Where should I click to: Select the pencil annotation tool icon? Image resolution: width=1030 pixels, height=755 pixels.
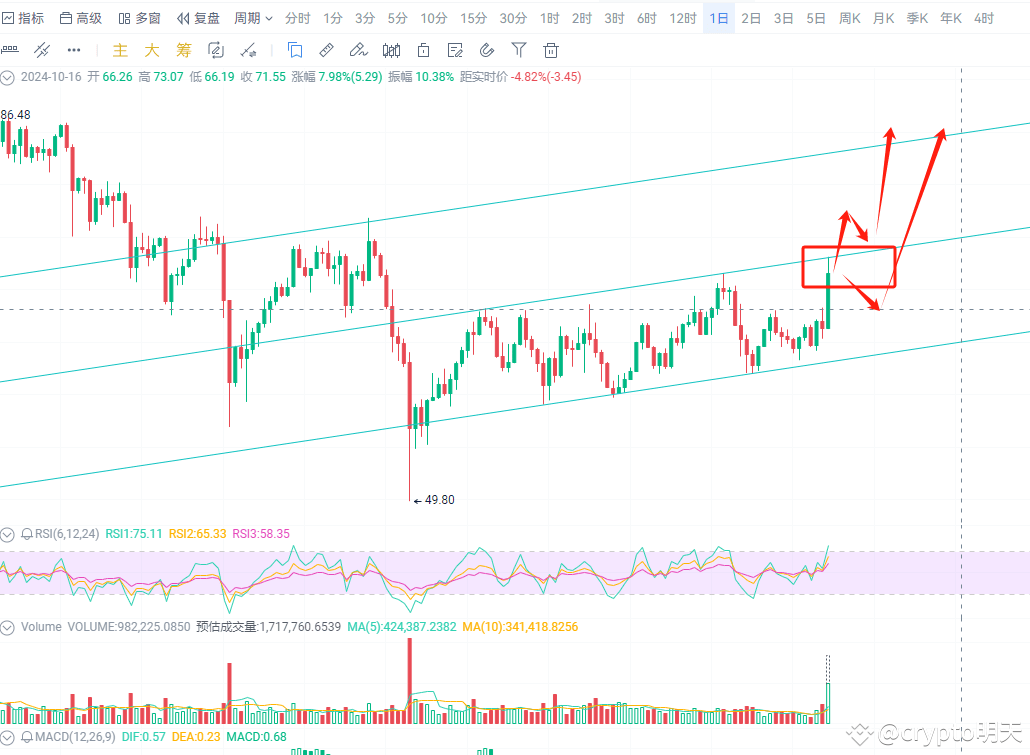click(358, 50)
